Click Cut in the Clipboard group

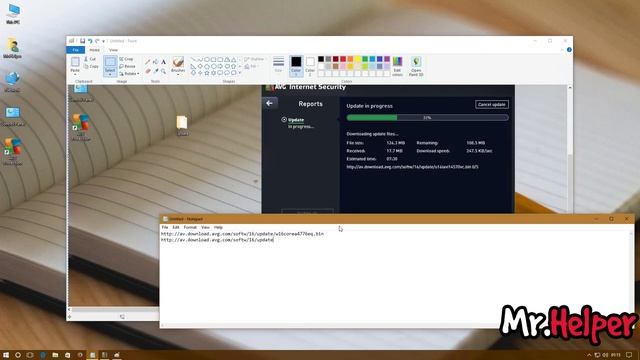point(90,59)
